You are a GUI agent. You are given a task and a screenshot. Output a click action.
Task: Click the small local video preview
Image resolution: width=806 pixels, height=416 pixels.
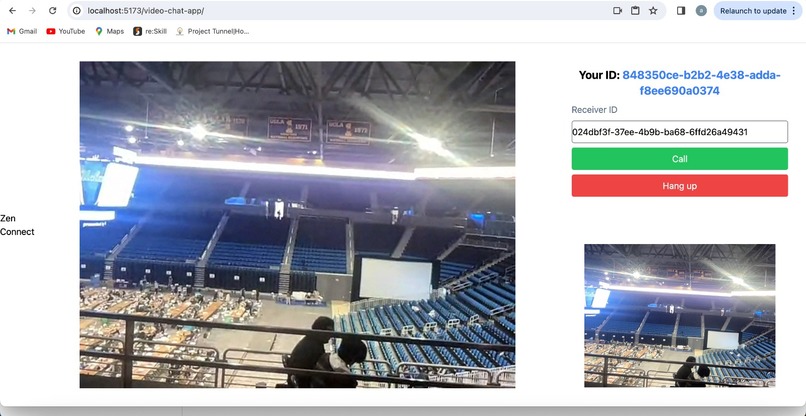pos(680,316)
